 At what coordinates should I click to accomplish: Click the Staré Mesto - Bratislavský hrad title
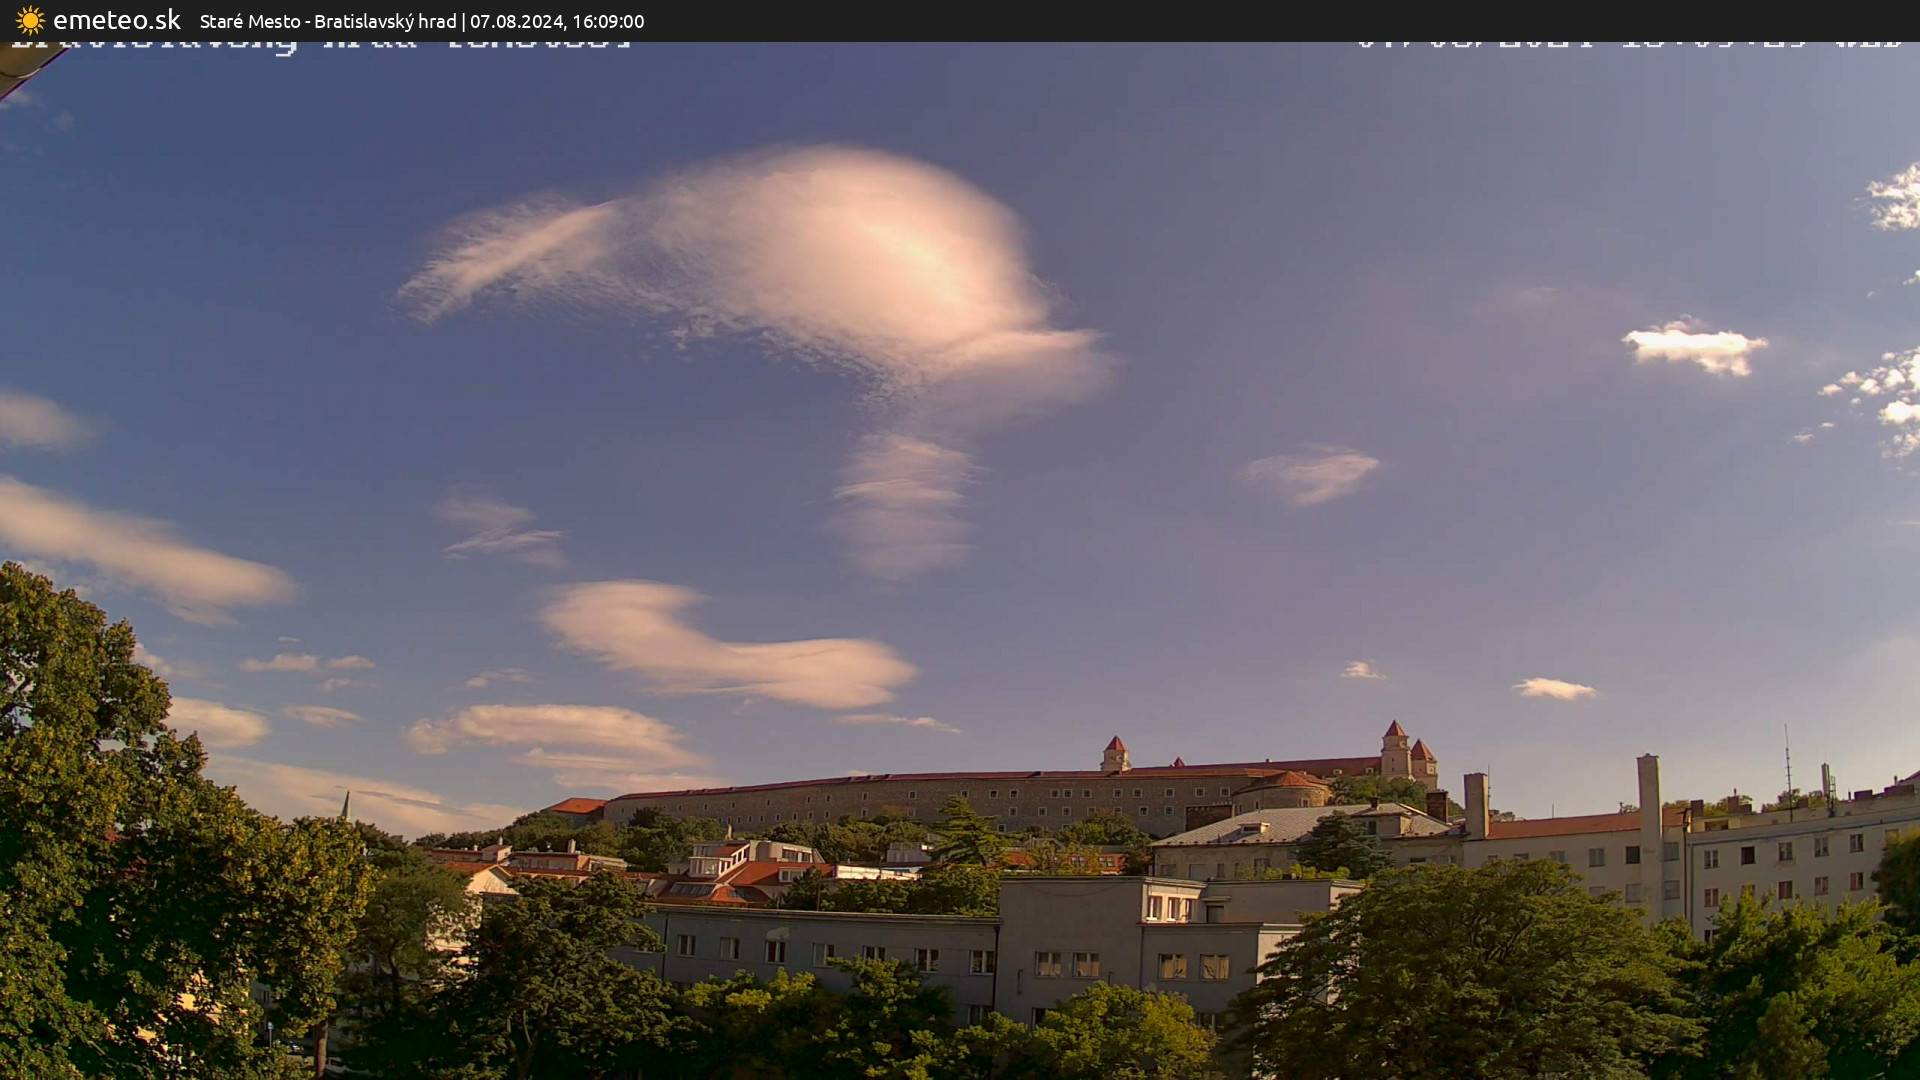click(327, 21)
